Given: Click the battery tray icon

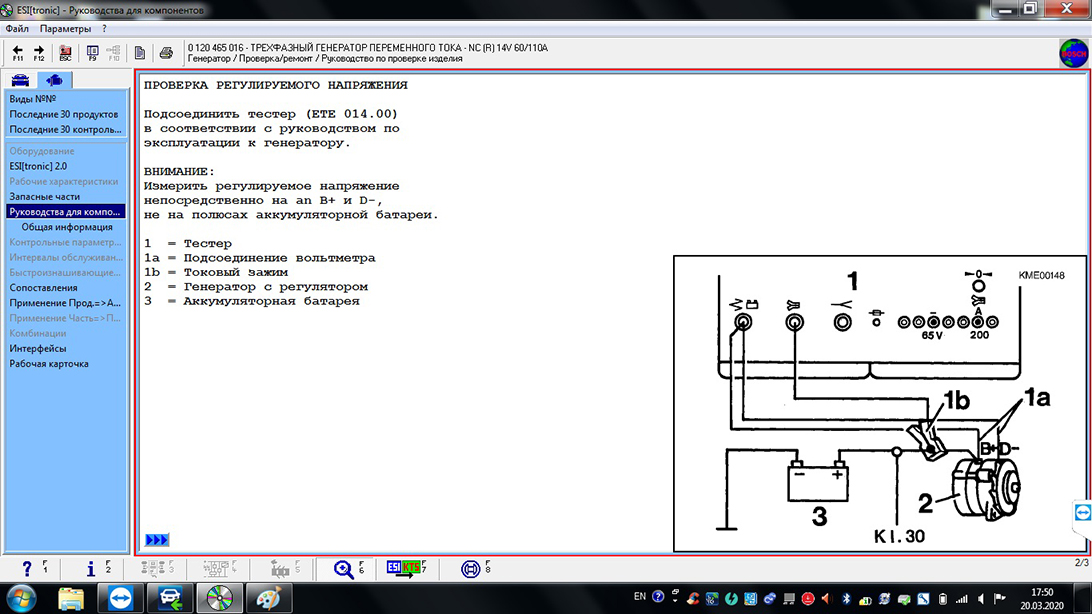Looking at the screenshot, I should [943, 599].
